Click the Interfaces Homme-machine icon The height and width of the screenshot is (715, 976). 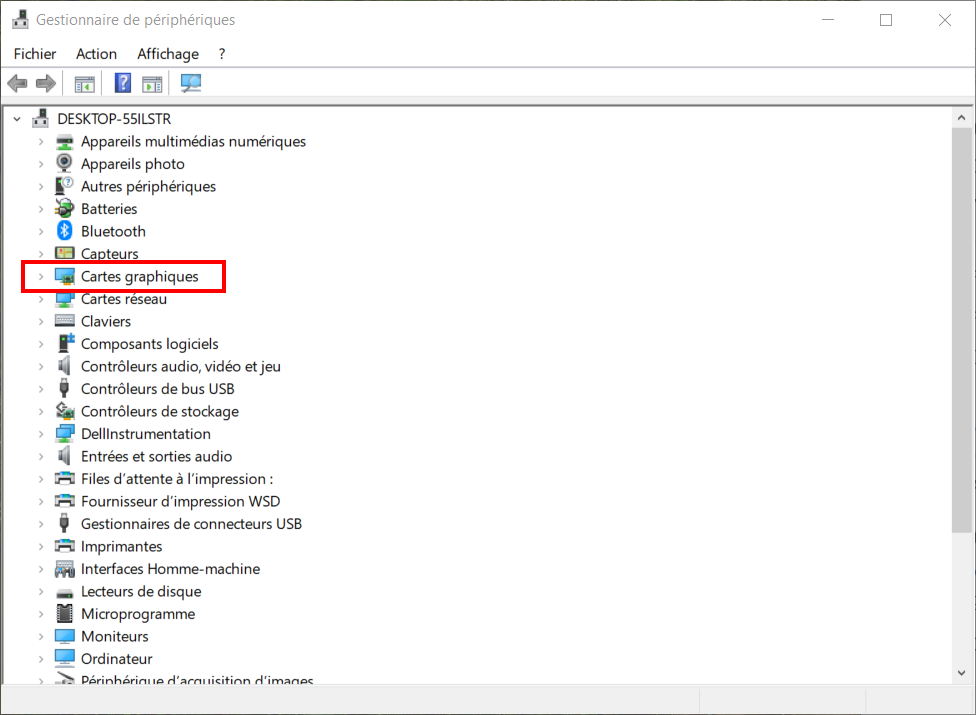64,569
